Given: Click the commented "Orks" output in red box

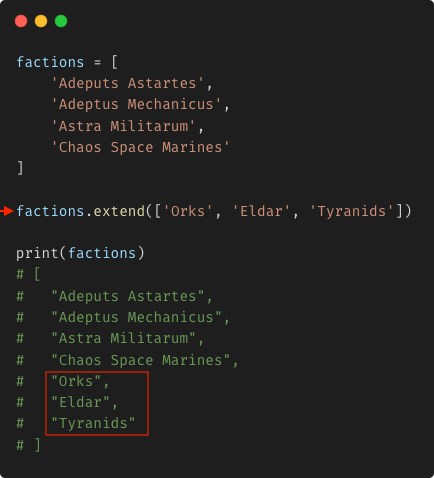Looking at the screenshot, I should click(76, 381).
